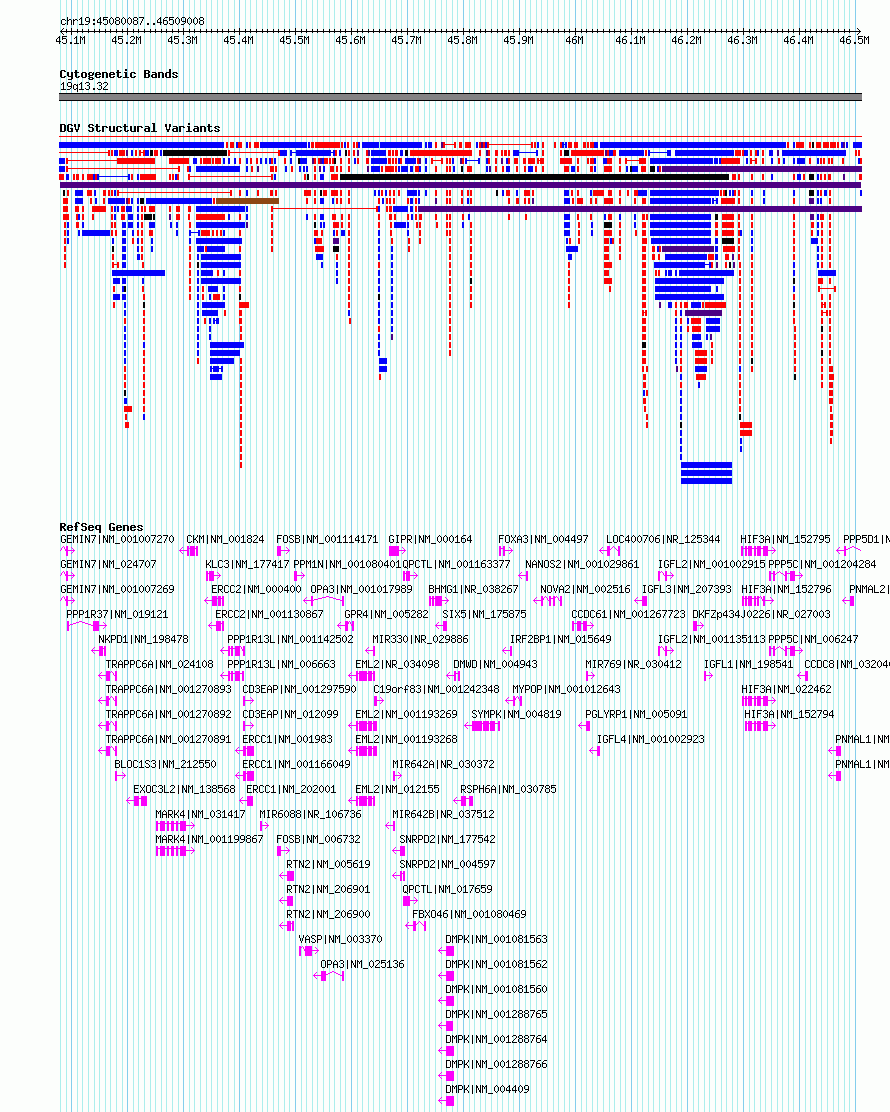Screen dimensions: 890x1112
Task: Open GPR4|NM_005282 gene label
Action: coord(386,613)
